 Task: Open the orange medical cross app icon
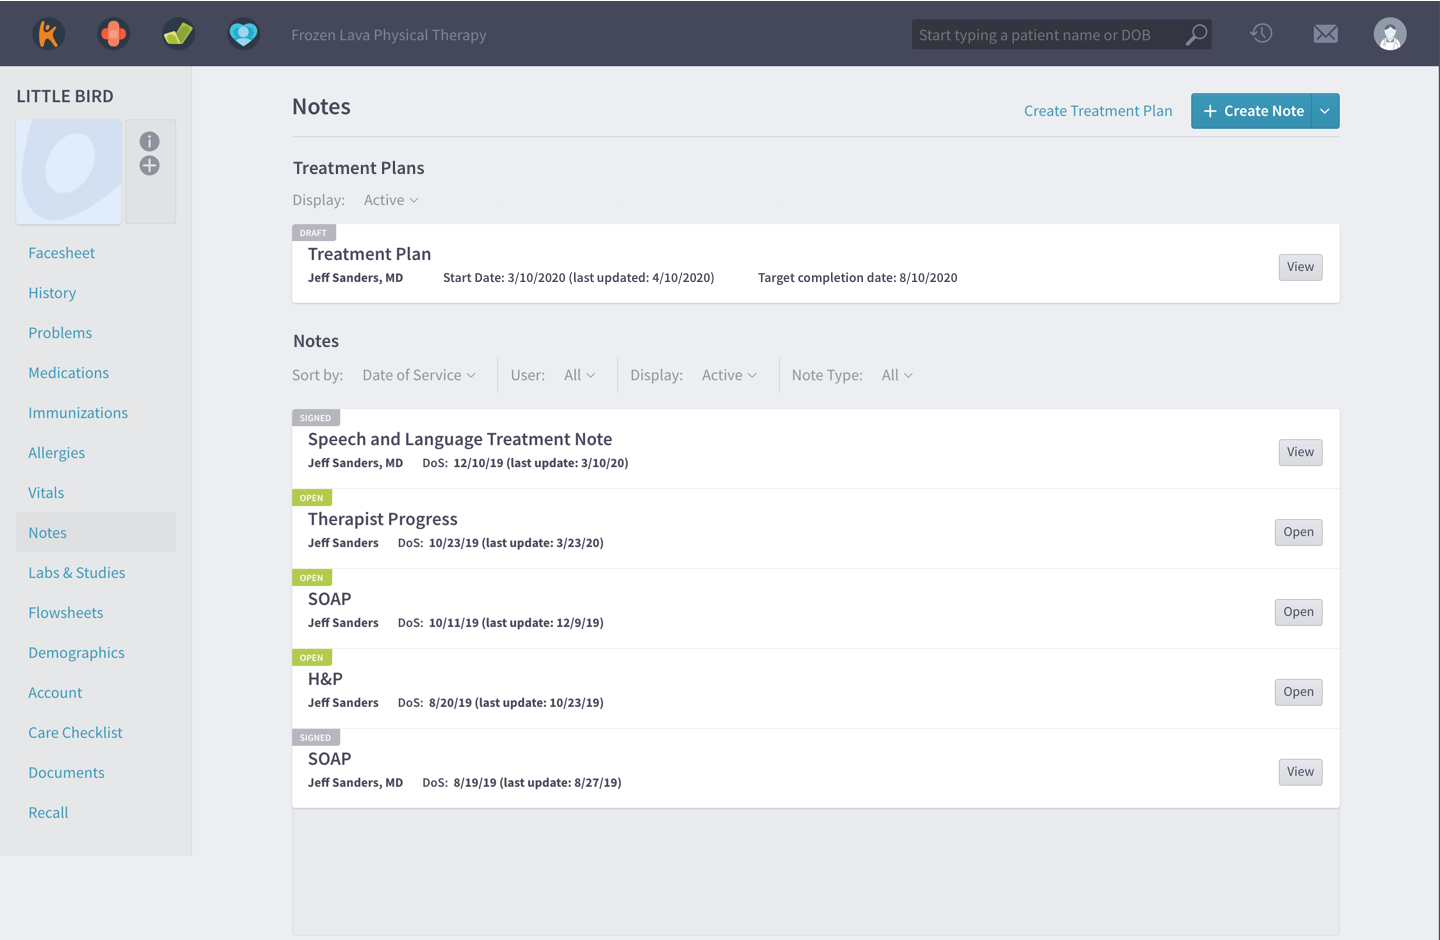click(113, 34)
